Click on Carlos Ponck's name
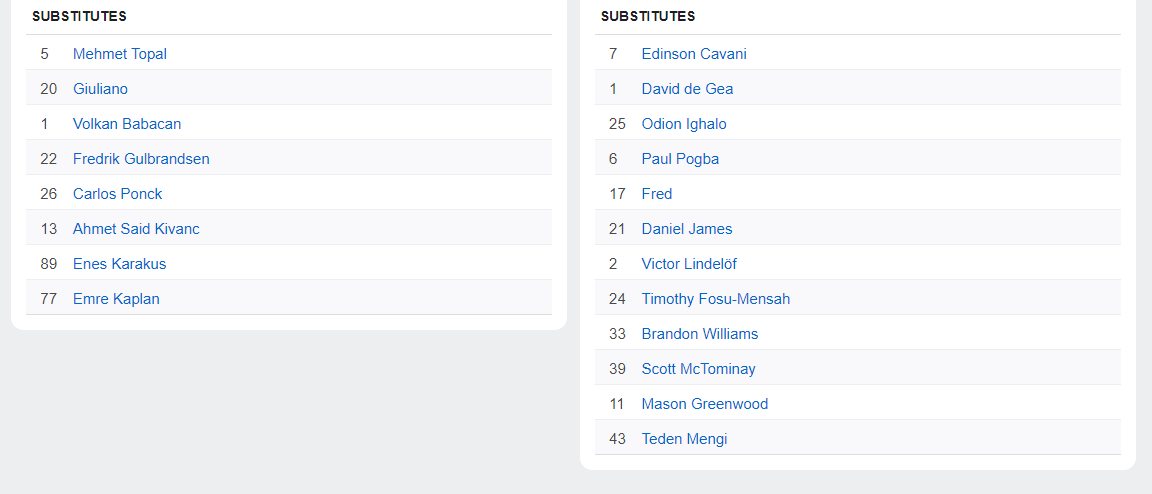Image resolution: width=1152 pixels, height=494 pixels. (117, 194)
